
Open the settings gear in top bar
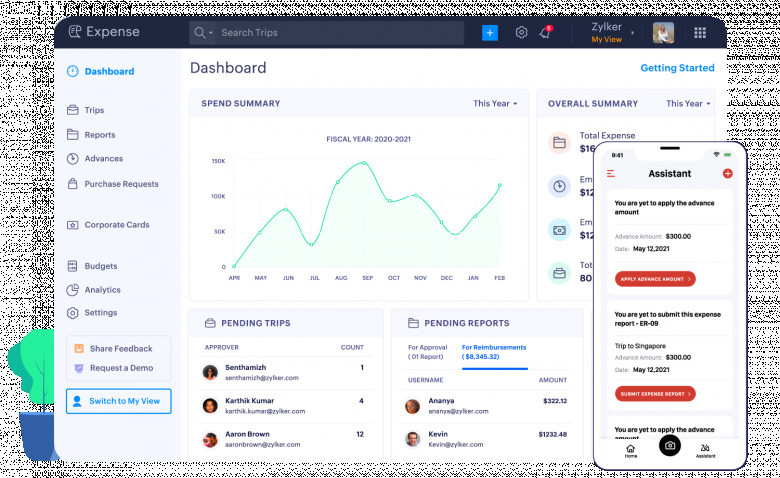pyautogui.click(x=521, y=33)
